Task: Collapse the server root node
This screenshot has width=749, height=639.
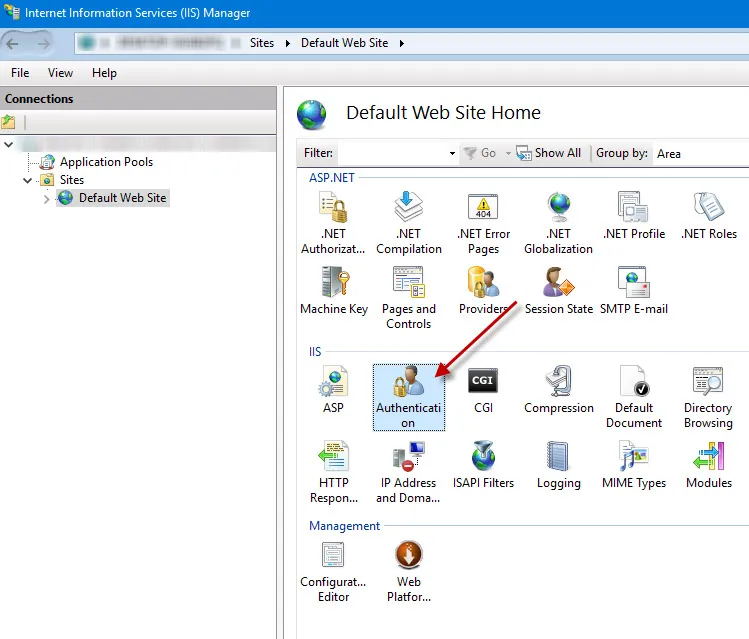Action: click(x=9, y=144)
